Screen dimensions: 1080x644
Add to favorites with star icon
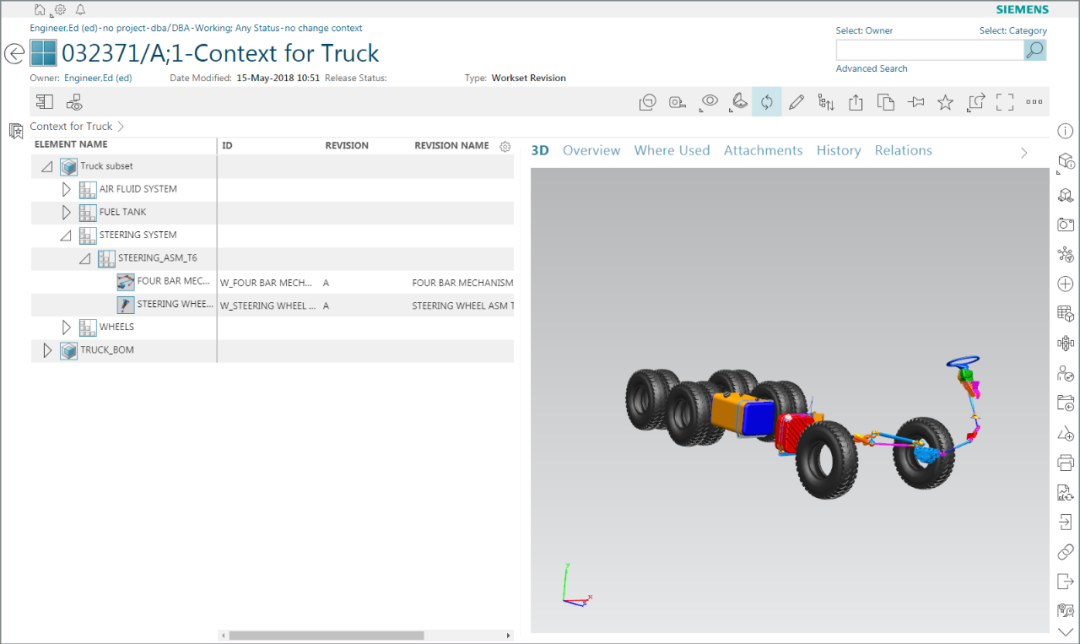[945, 102]
